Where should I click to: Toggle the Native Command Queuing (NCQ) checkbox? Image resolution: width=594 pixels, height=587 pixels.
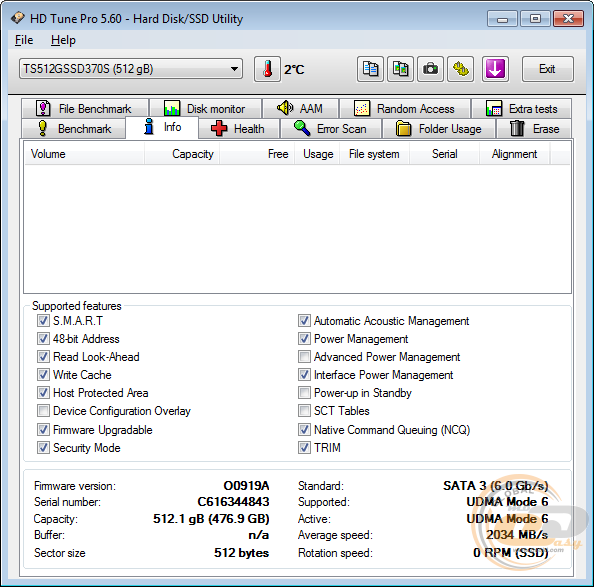pos(304,429)
